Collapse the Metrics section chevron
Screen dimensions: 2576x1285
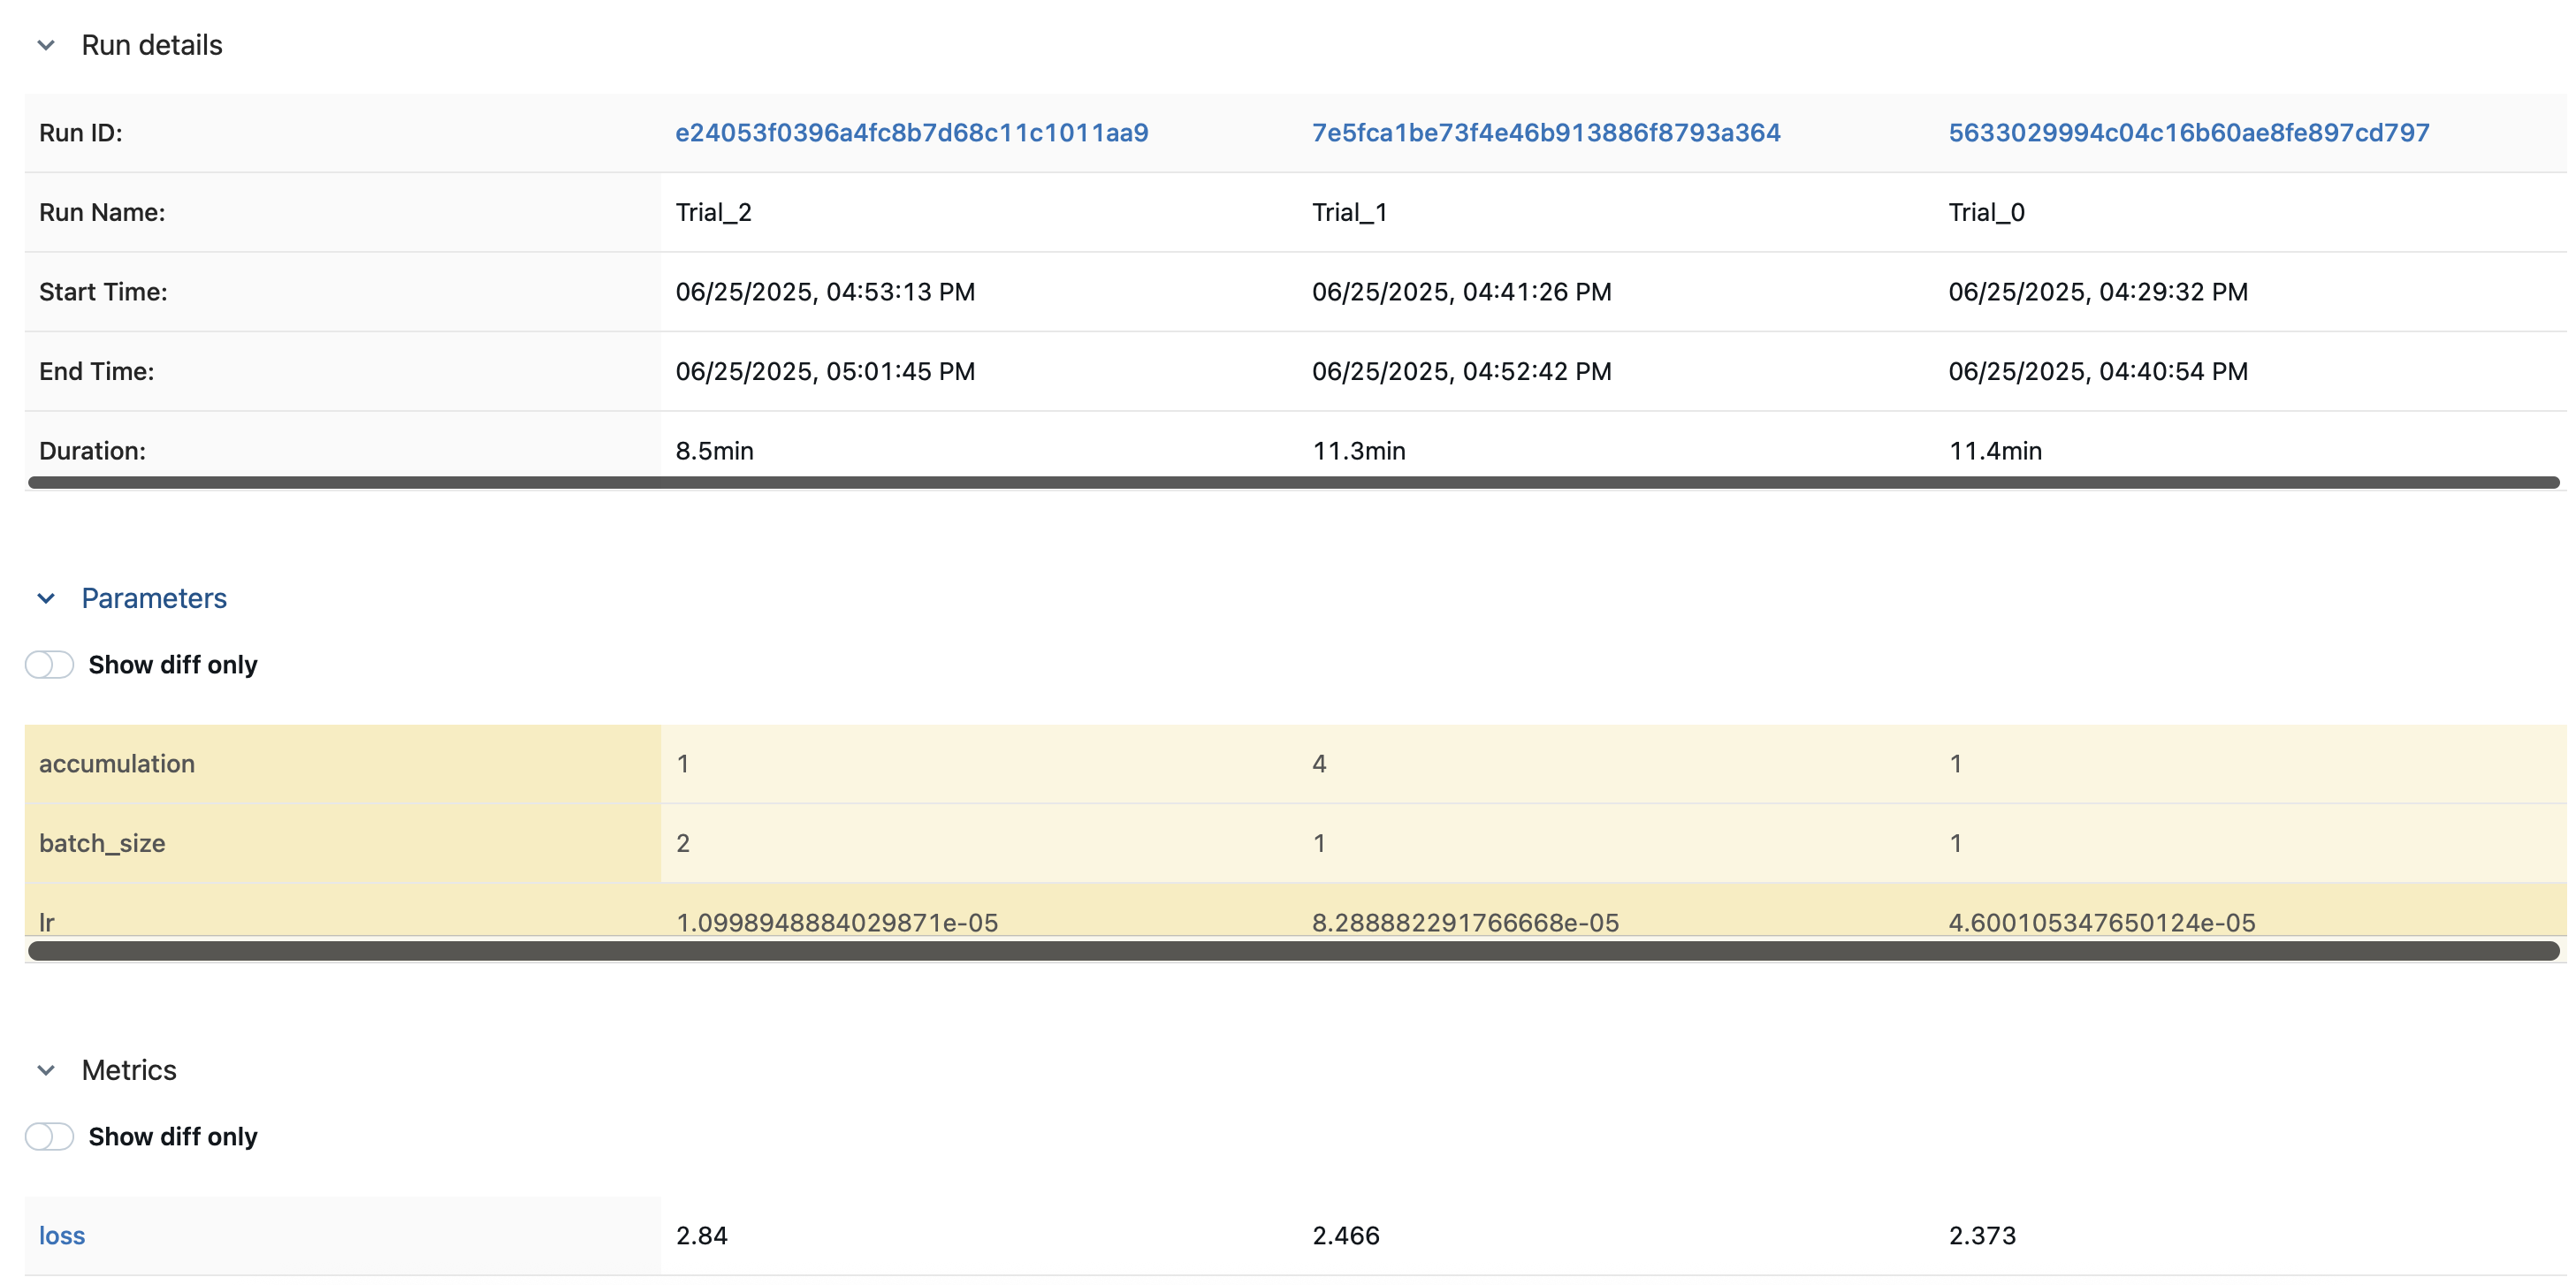pos(46,1070)
